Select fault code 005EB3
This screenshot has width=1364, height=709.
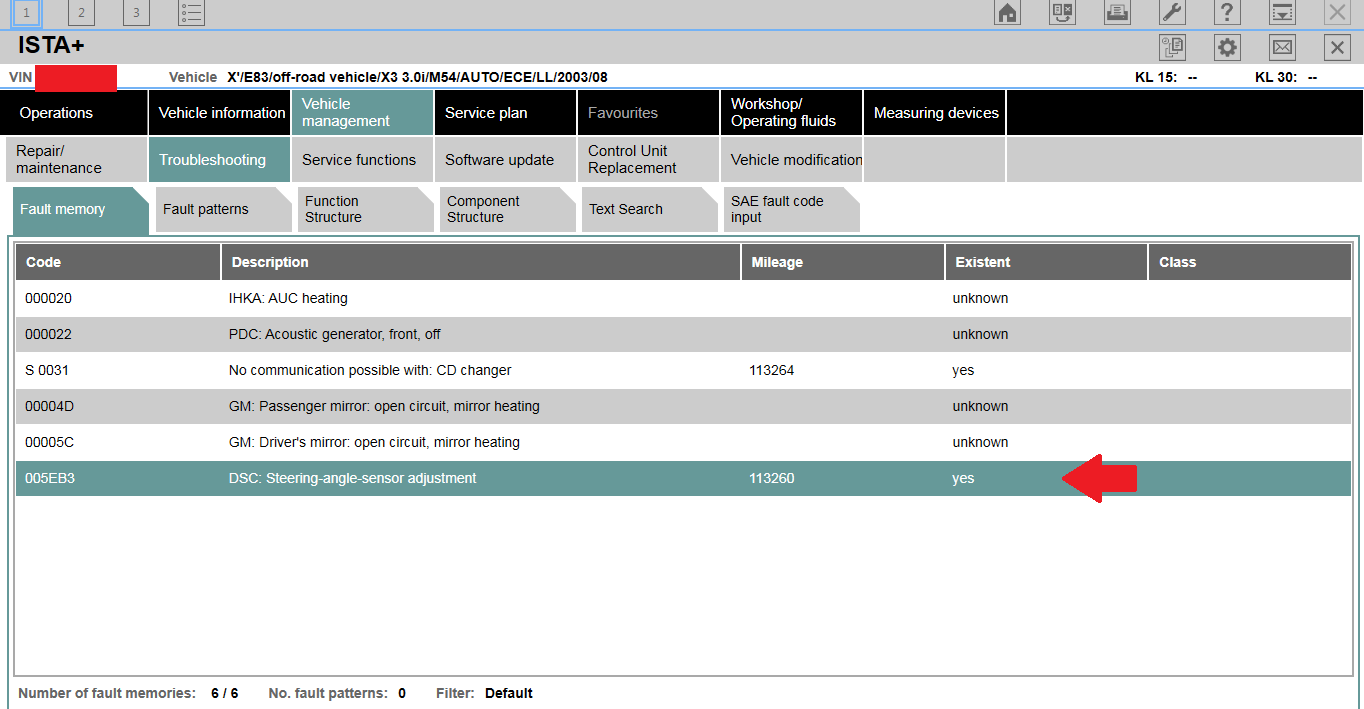50,479
